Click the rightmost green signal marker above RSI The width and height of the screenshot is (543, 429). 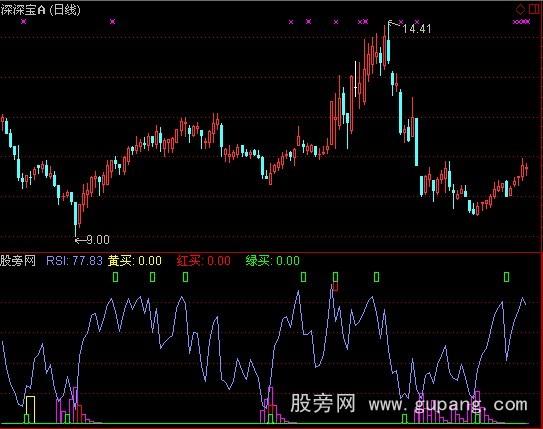click(507, 277)
